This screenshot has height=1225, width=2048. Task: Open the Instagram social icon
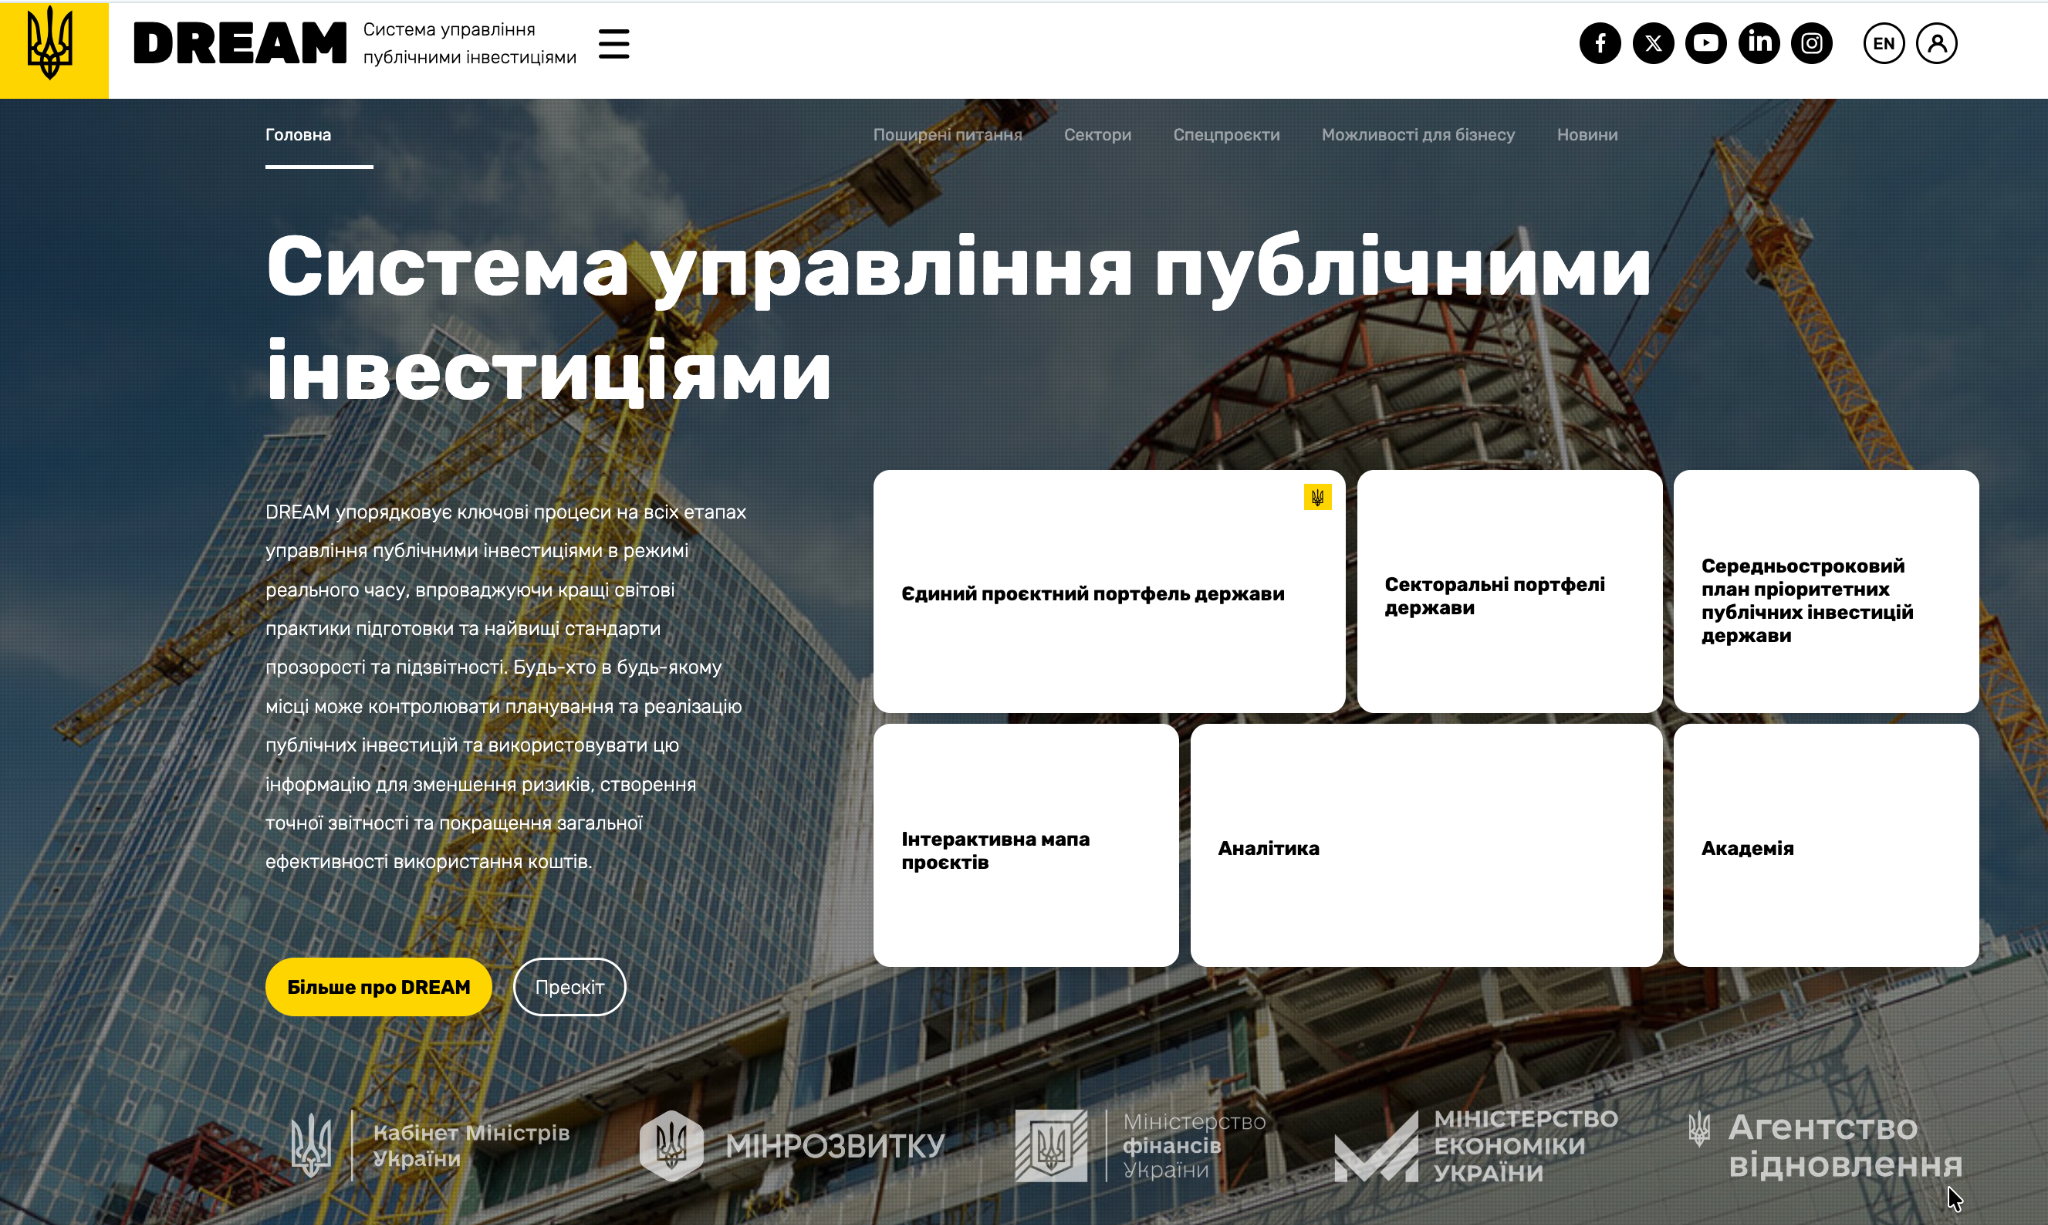(1811, 43)
